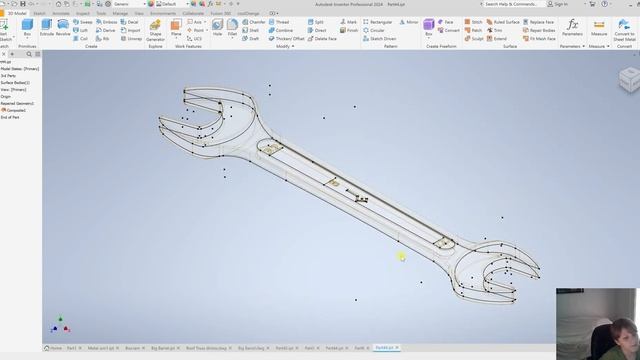This screenshot has height=360, width=640.
Task: Expand the Parameters panel dropdown
Action: tap(583, 47)
